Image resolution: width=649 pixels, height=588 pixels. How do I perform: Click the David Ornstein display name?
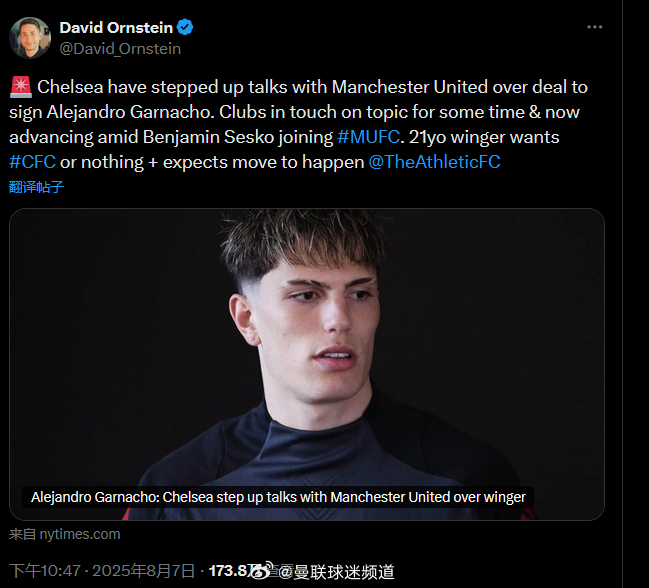coord(116,28)
